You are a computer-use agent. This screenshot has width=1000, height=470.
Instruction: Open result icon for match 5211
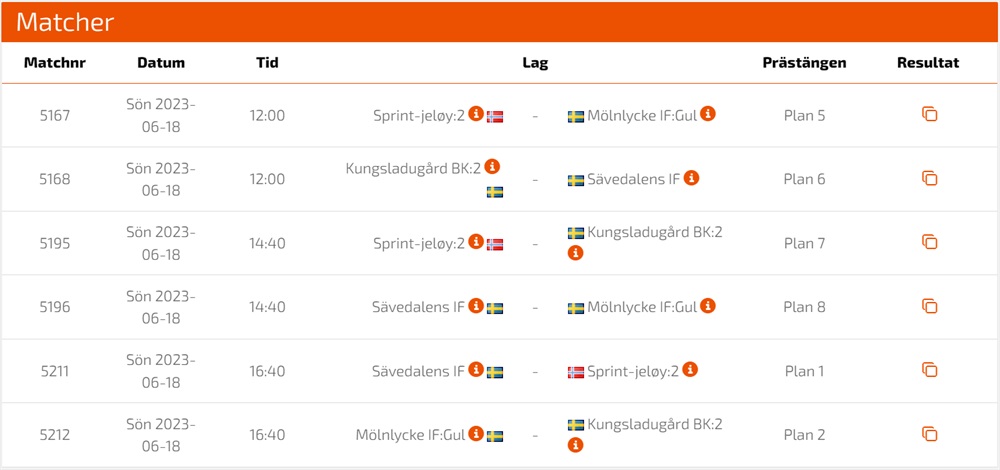(x=929, y=371)
